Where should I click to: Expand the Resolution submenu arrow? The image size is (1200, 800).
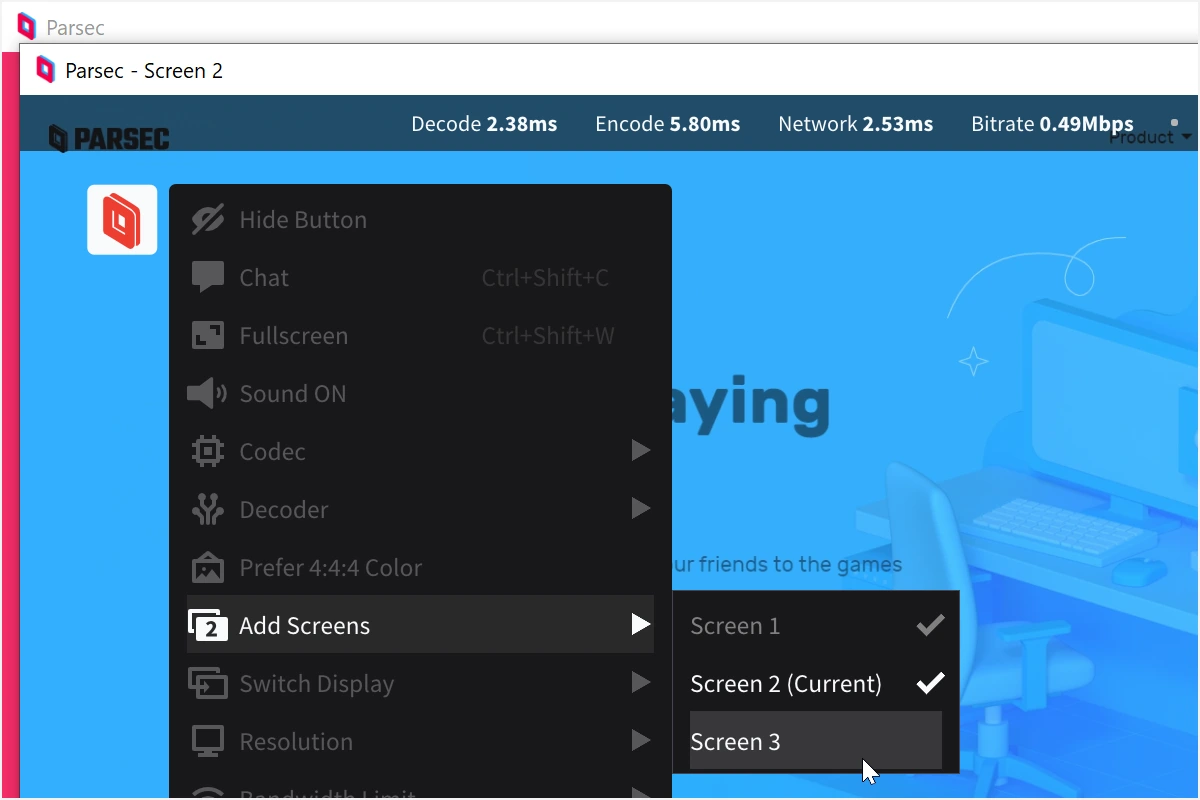[x=641, y=742]
